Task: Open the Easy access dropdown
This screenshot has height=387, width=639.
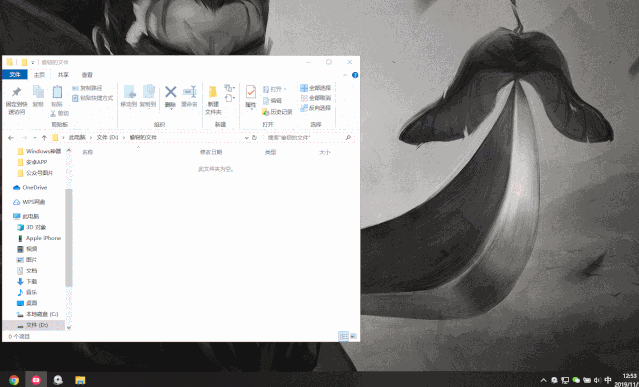Action: [230, 98]
